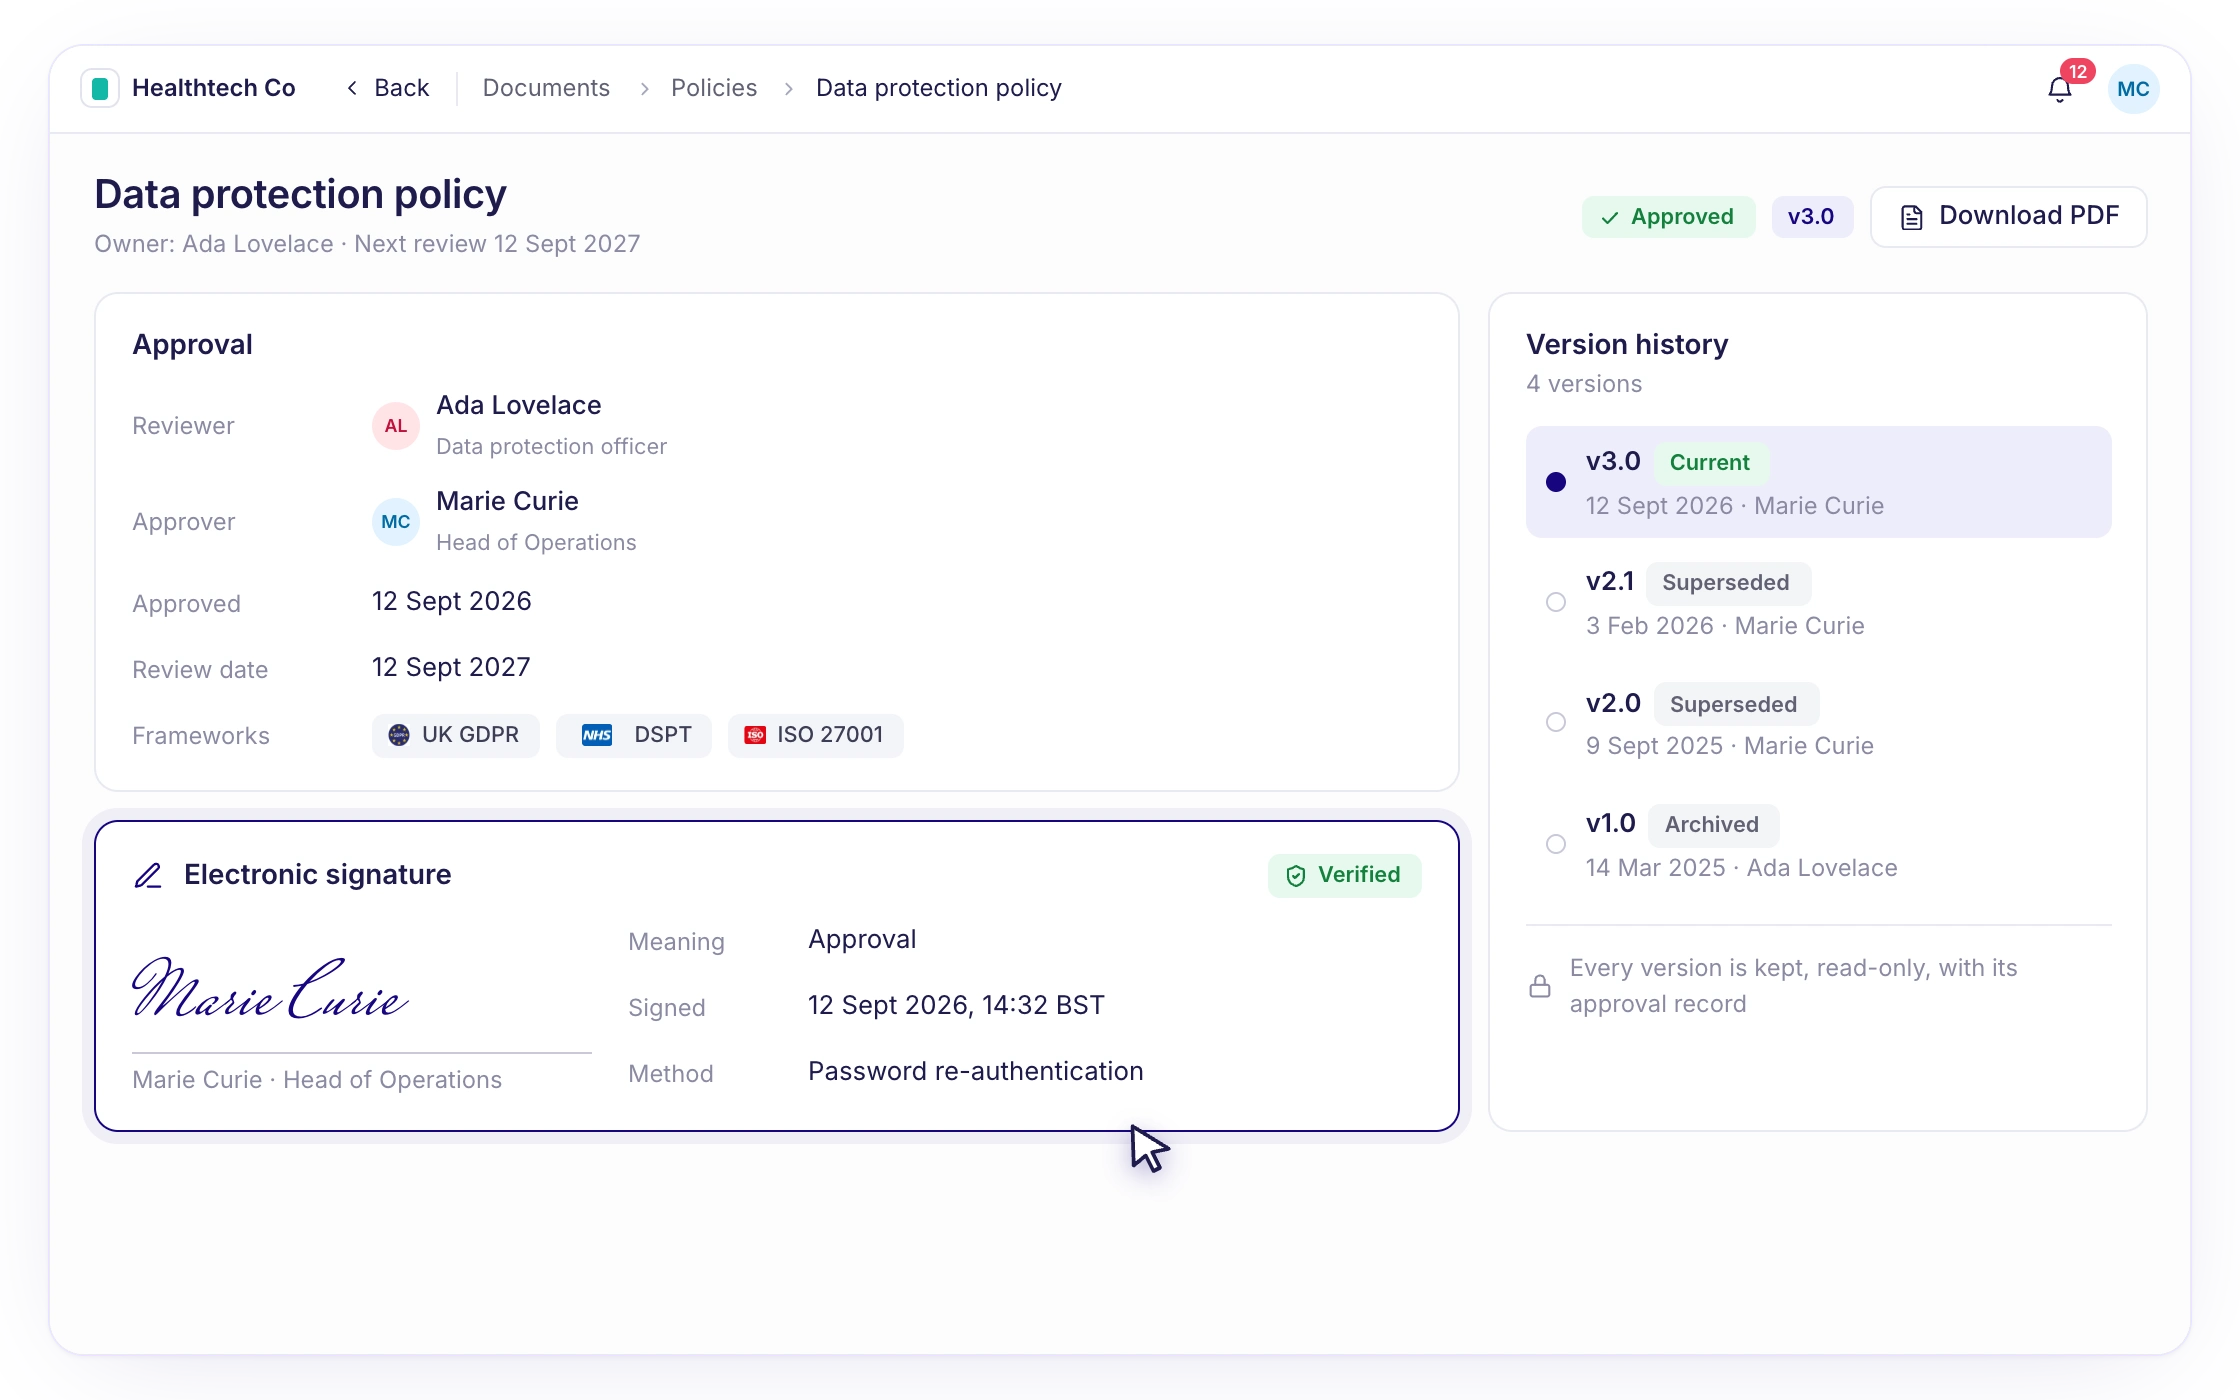Click the ISO 27001 framework icon
Screen dimensions: 2240x1400
(755, 735)
